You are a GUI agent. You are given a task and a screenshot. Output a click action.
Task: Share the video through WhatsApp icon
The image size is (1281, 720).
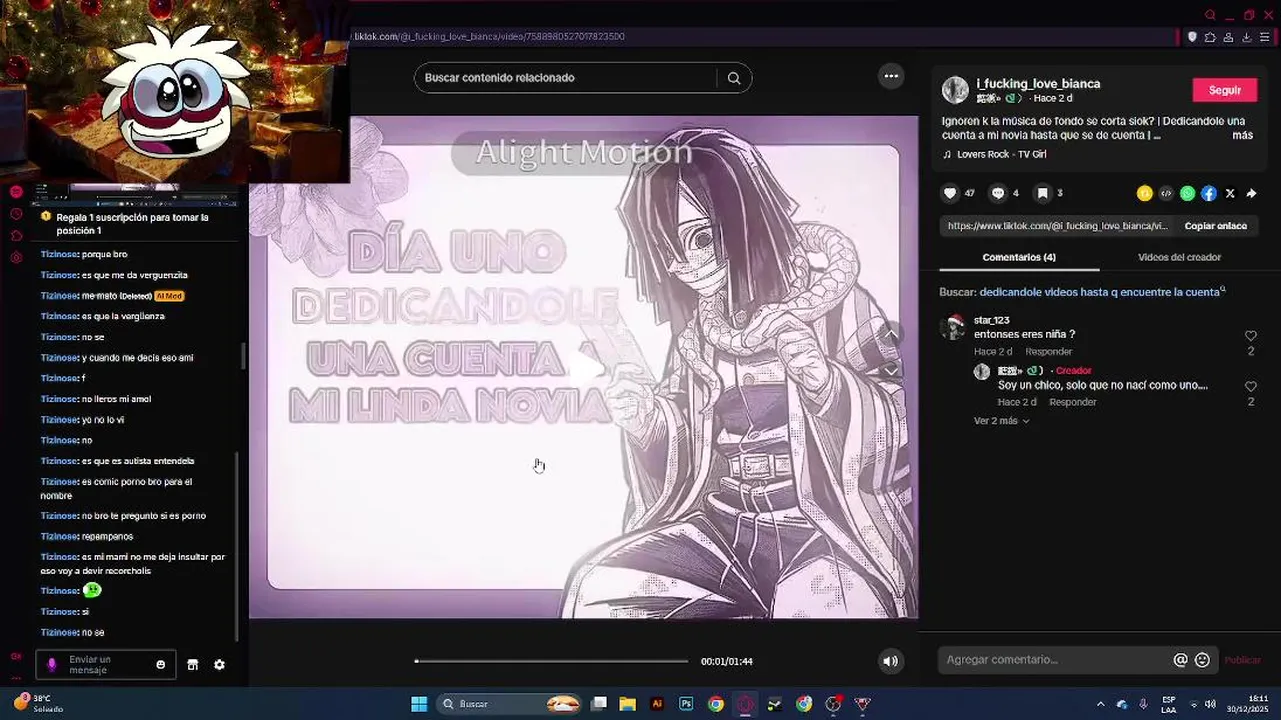[1187, 193]
